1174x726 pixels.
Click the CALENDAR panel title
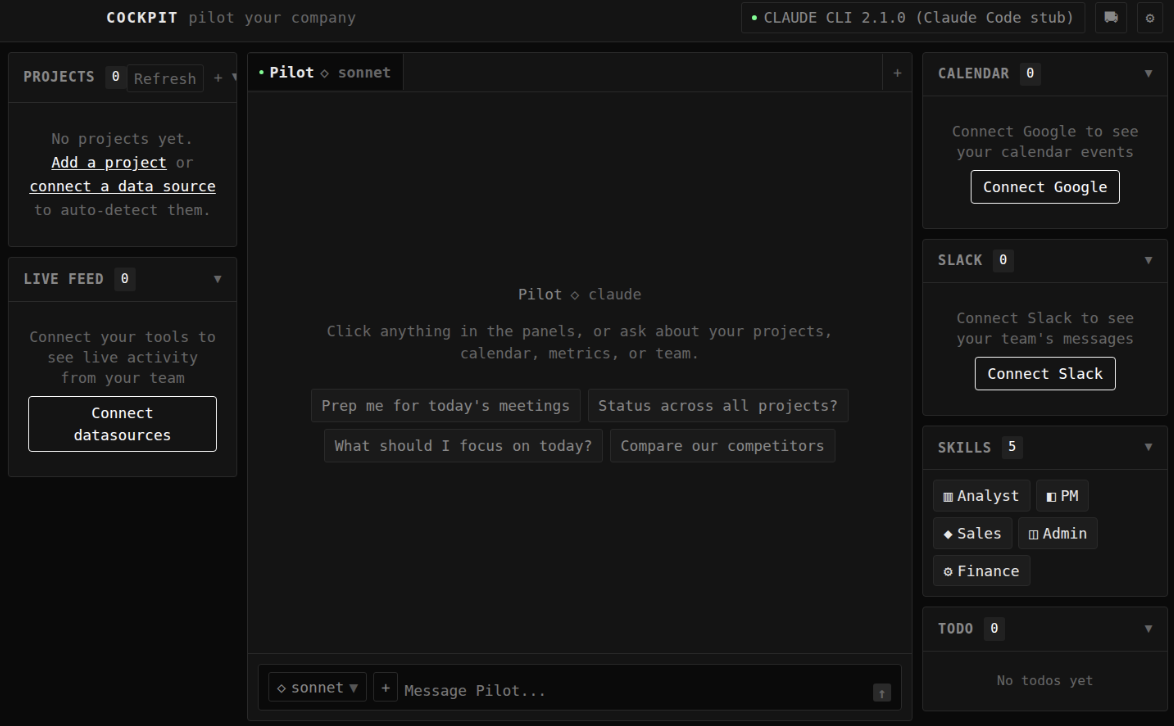coord(973,73)
